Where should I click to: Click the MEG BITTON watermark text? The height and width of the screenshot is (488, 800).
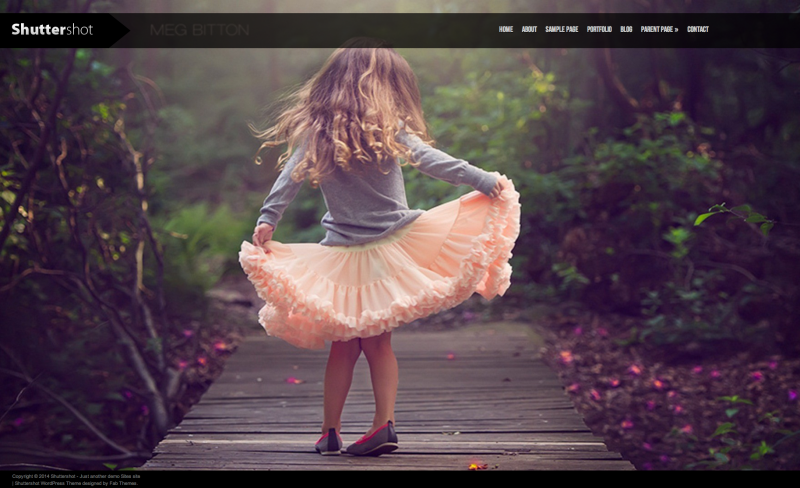coord(199,31)
